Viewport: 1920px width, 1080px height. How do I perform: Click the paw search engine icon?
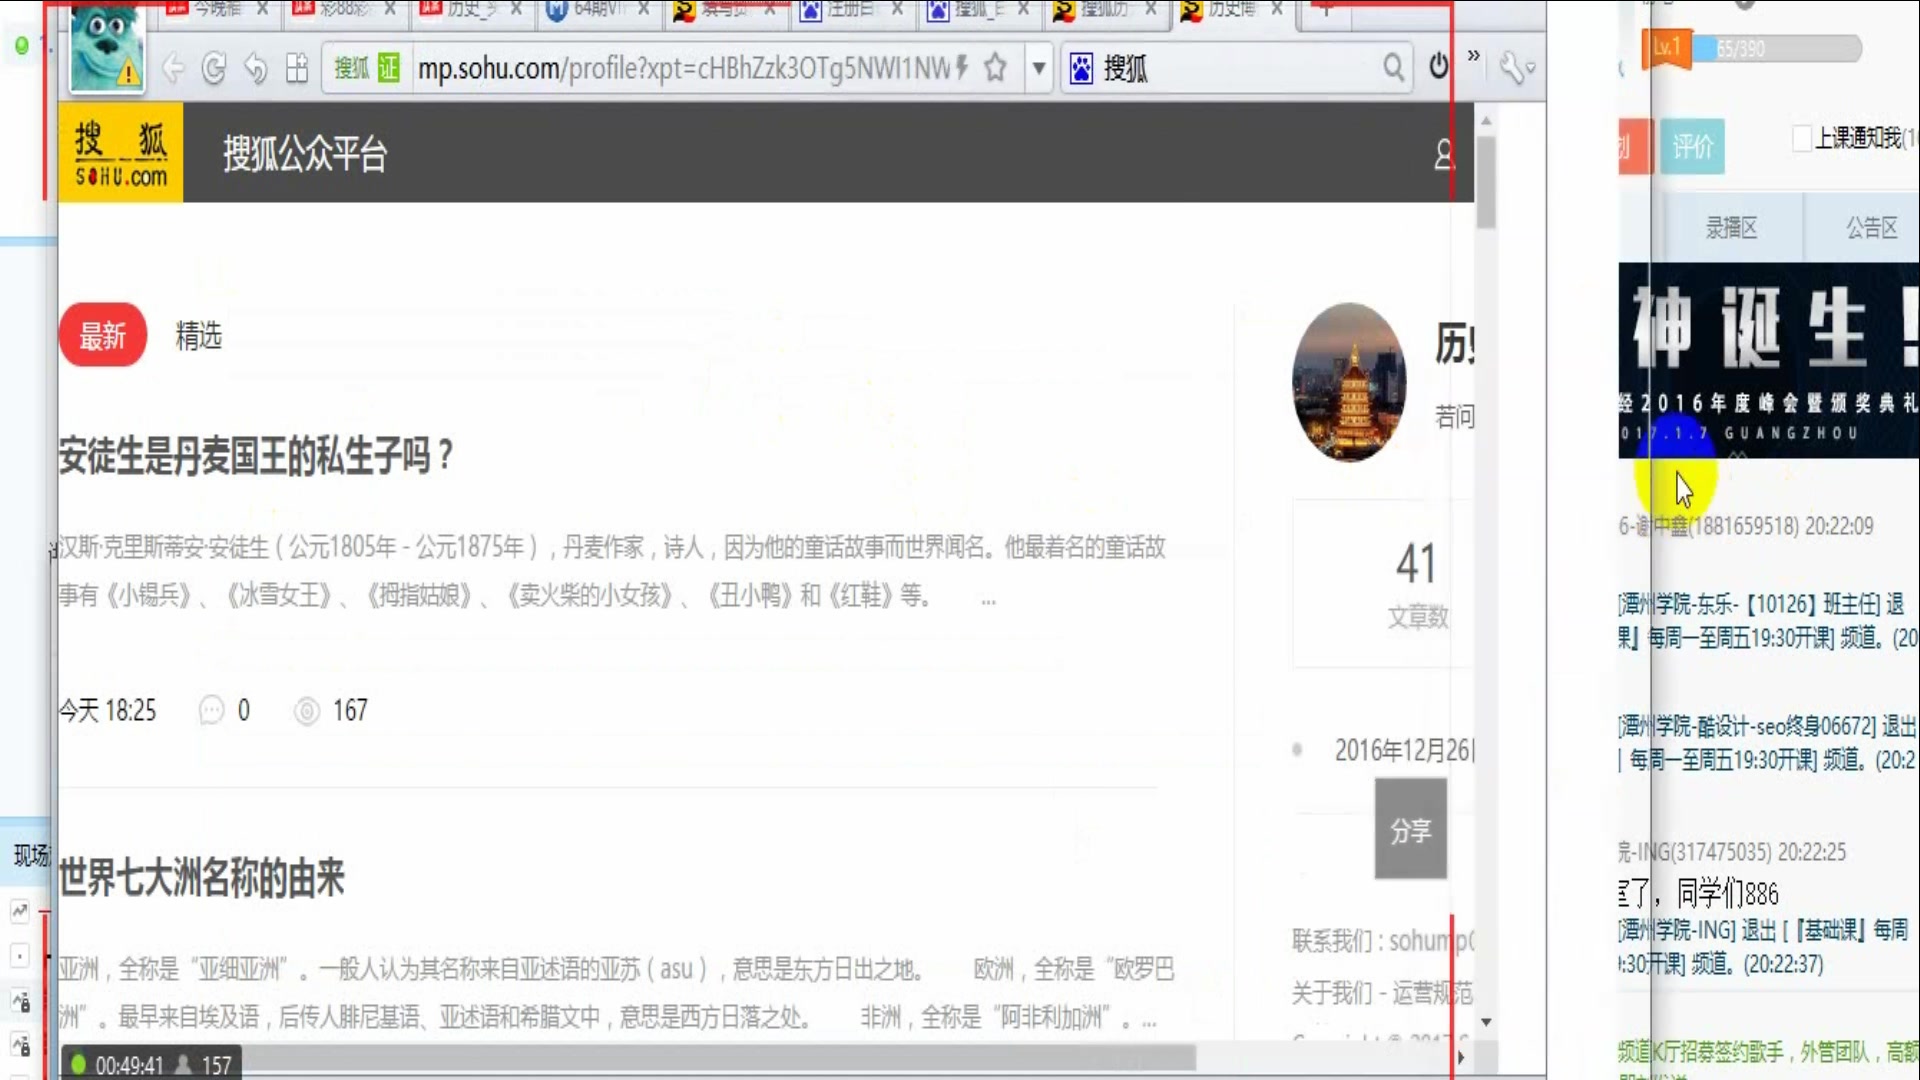click(1081, 68)
